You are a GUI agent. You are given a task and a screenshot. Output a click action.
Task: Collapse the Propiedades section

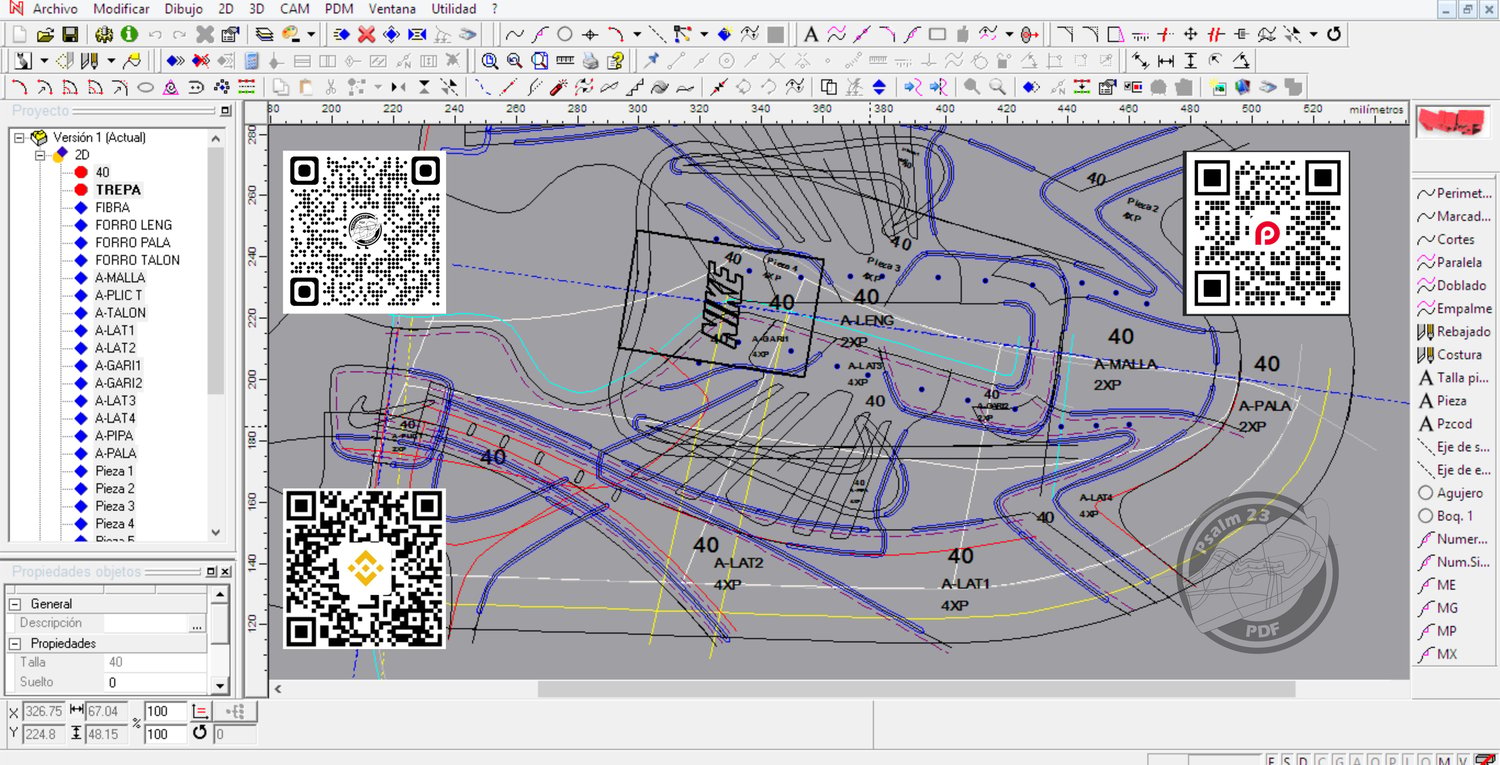(x=15, y=643)
